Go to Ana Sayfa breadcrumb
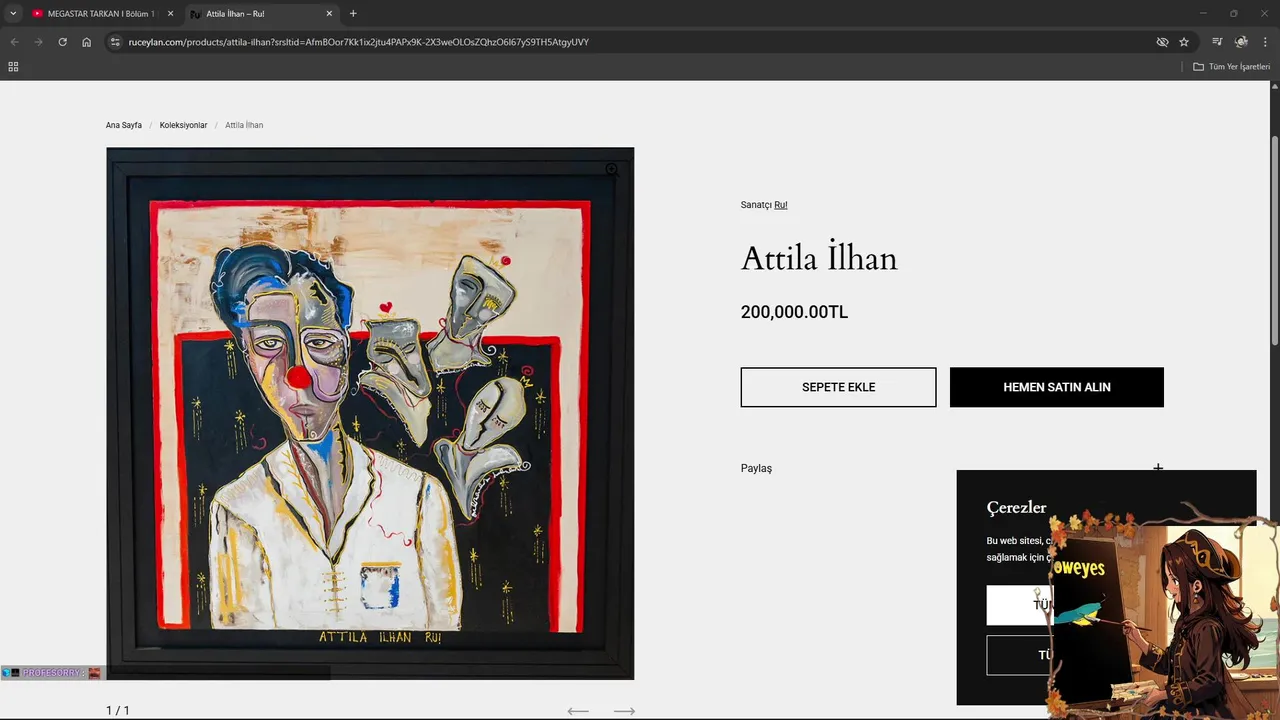 click(x=124, y=125)
